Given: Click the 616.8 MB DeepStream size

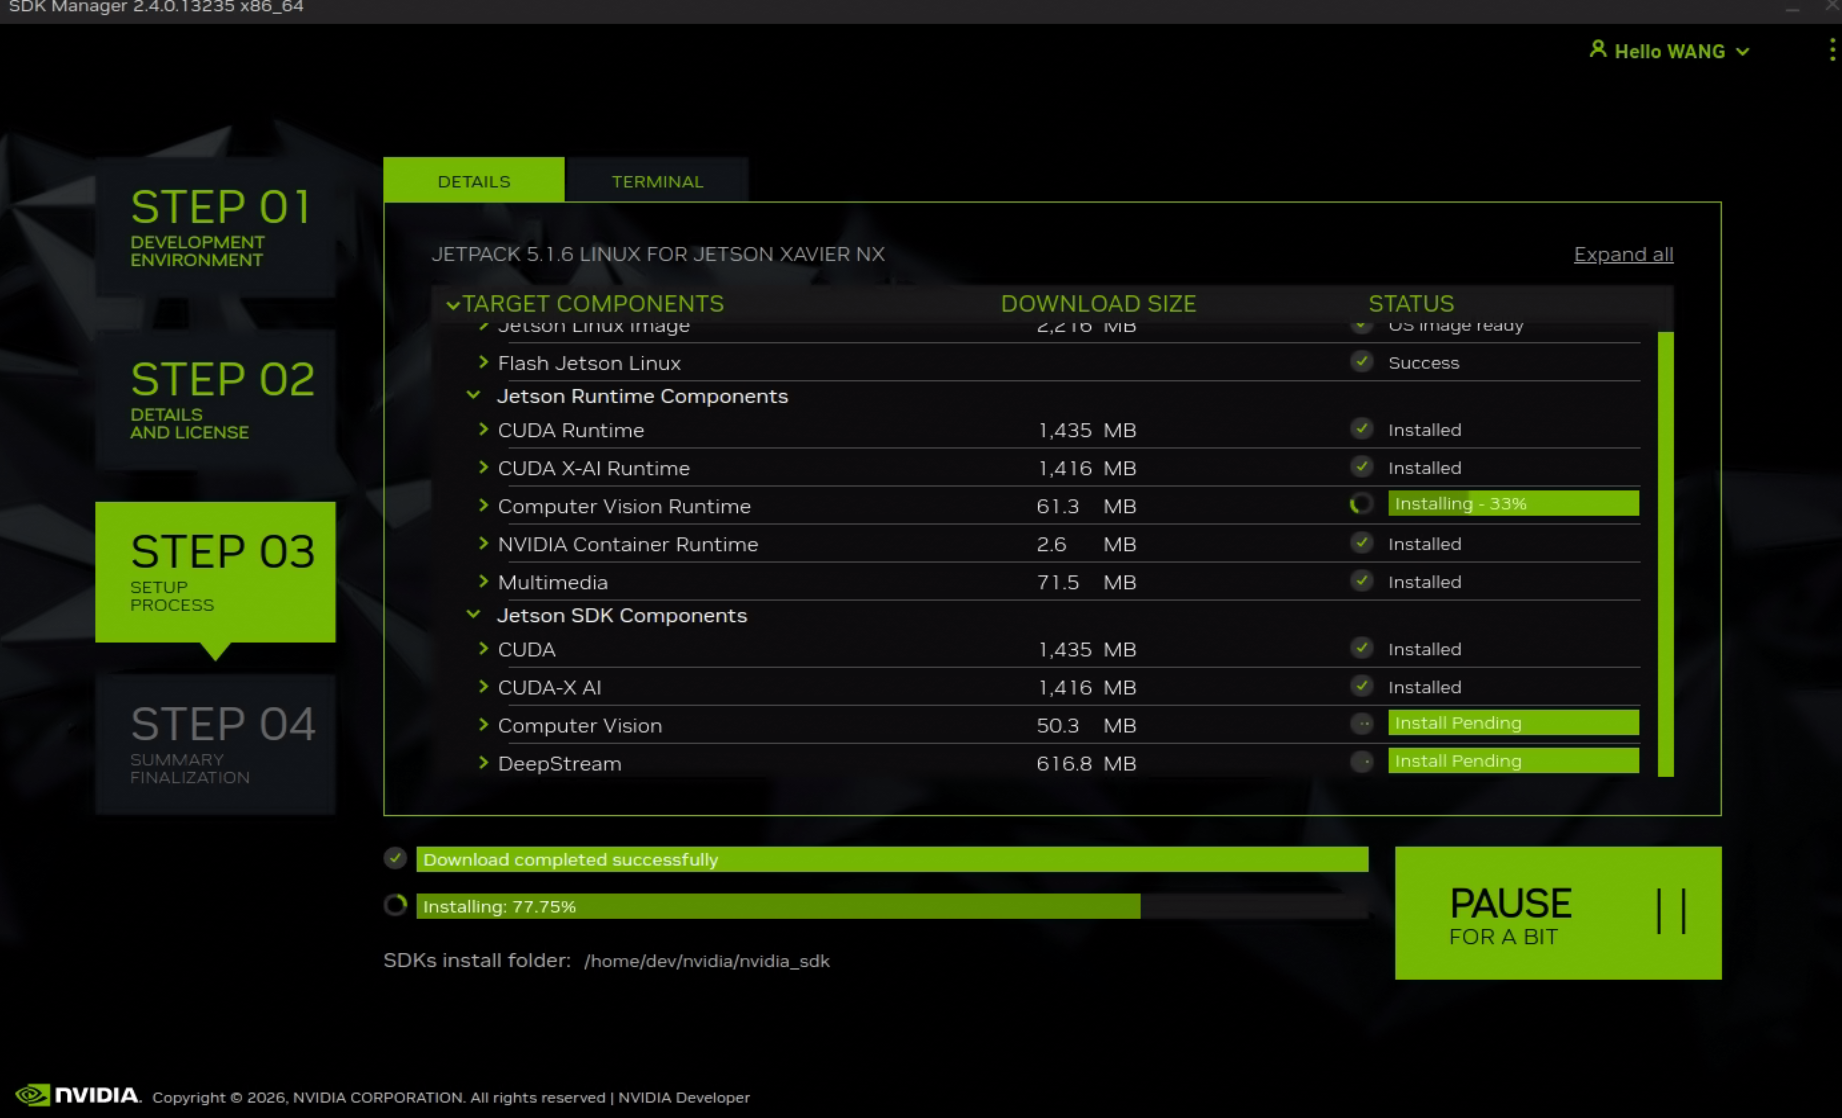Looking at the screenshot, I should [x=1086, y=763].
